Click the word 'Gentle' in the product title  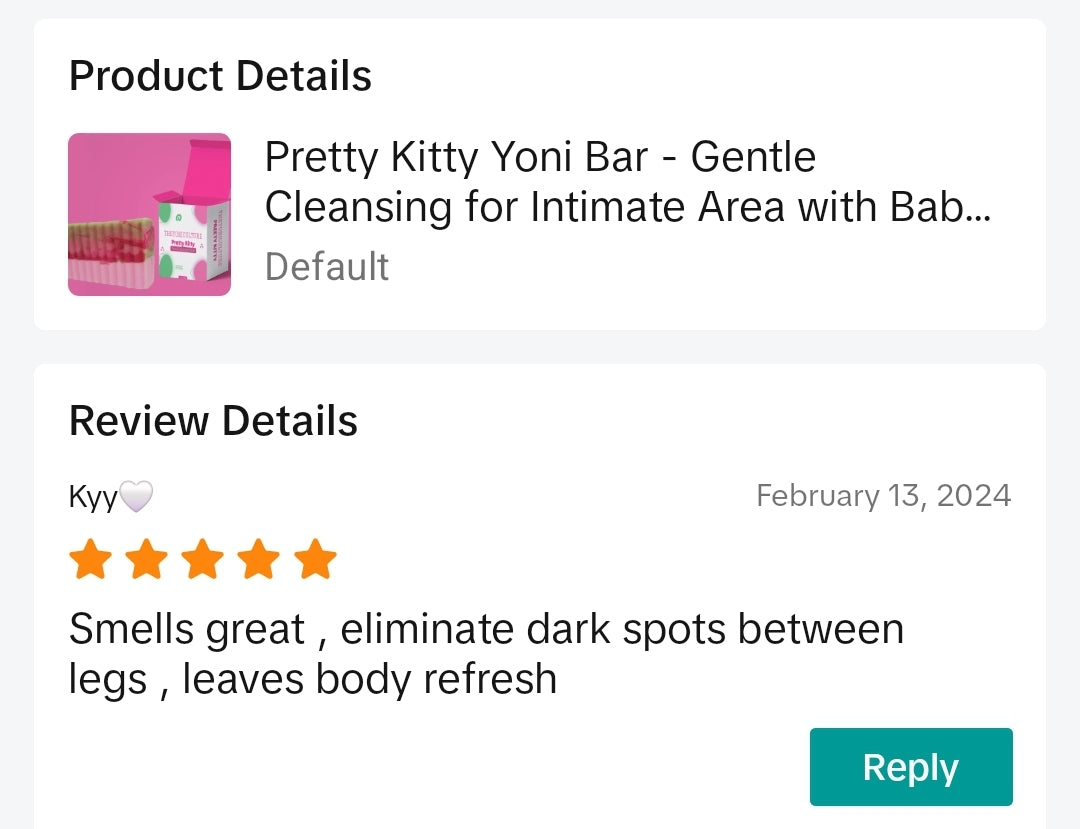pos(753,158)
